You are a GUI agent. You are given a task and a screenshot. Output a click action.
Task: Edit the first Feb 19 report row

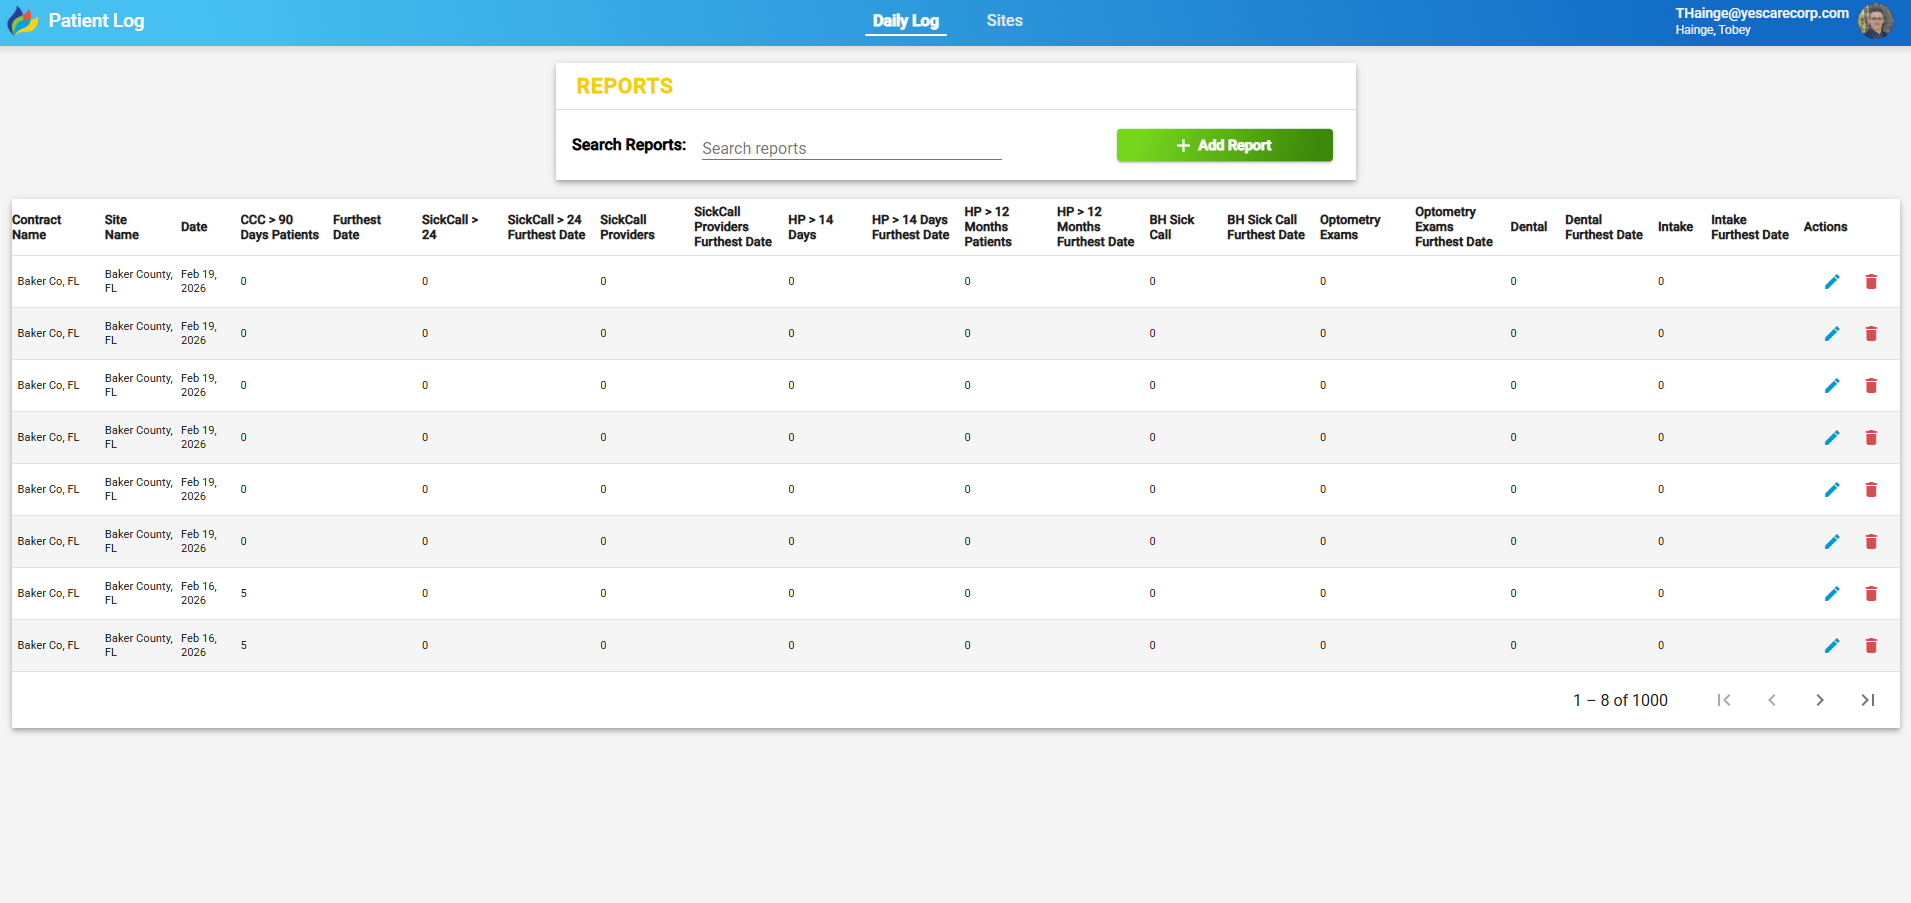click(1832, 282)
